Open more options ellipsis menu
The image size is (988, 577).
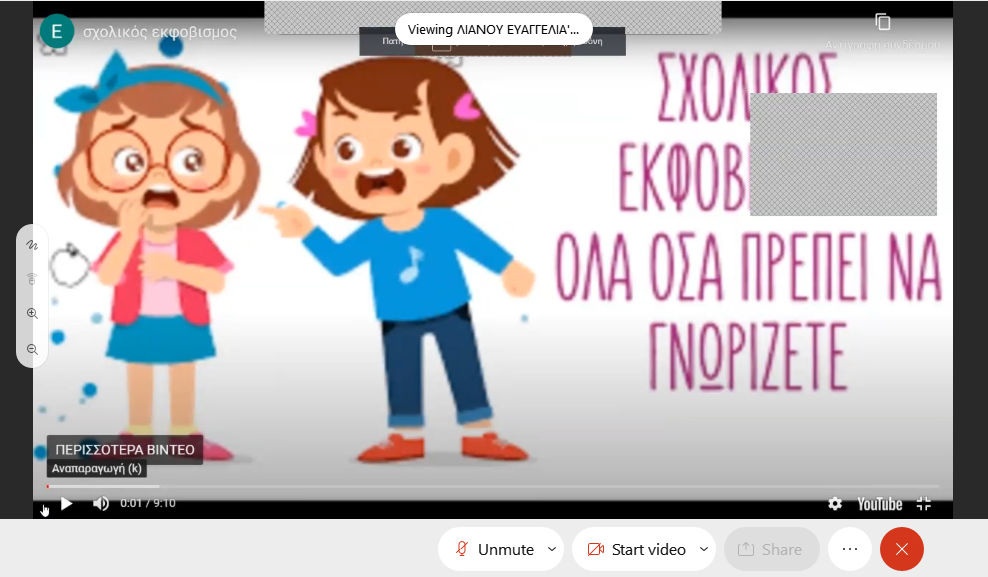click(850, 549)
